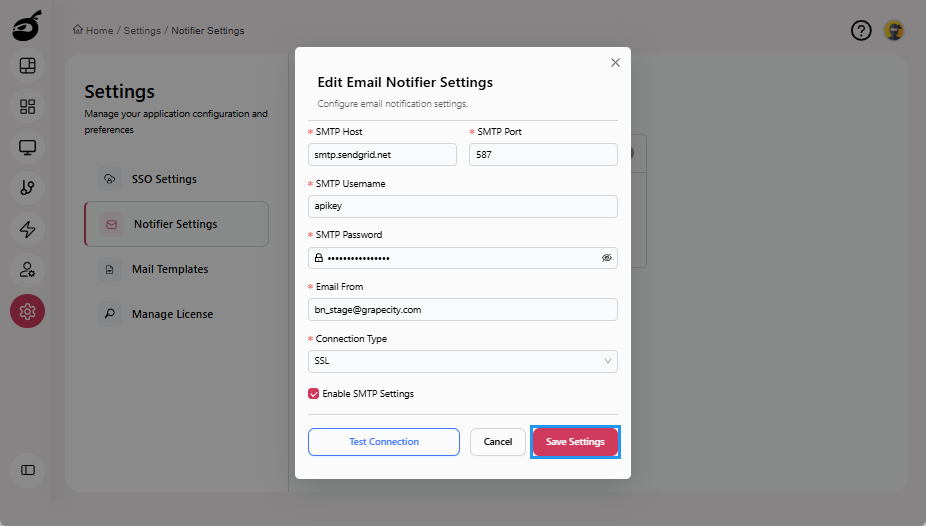Click the SSO Settings cloud icon
The width and height of the screenshot is (926, 526).
pyautogui.click(x=110, y=179)
